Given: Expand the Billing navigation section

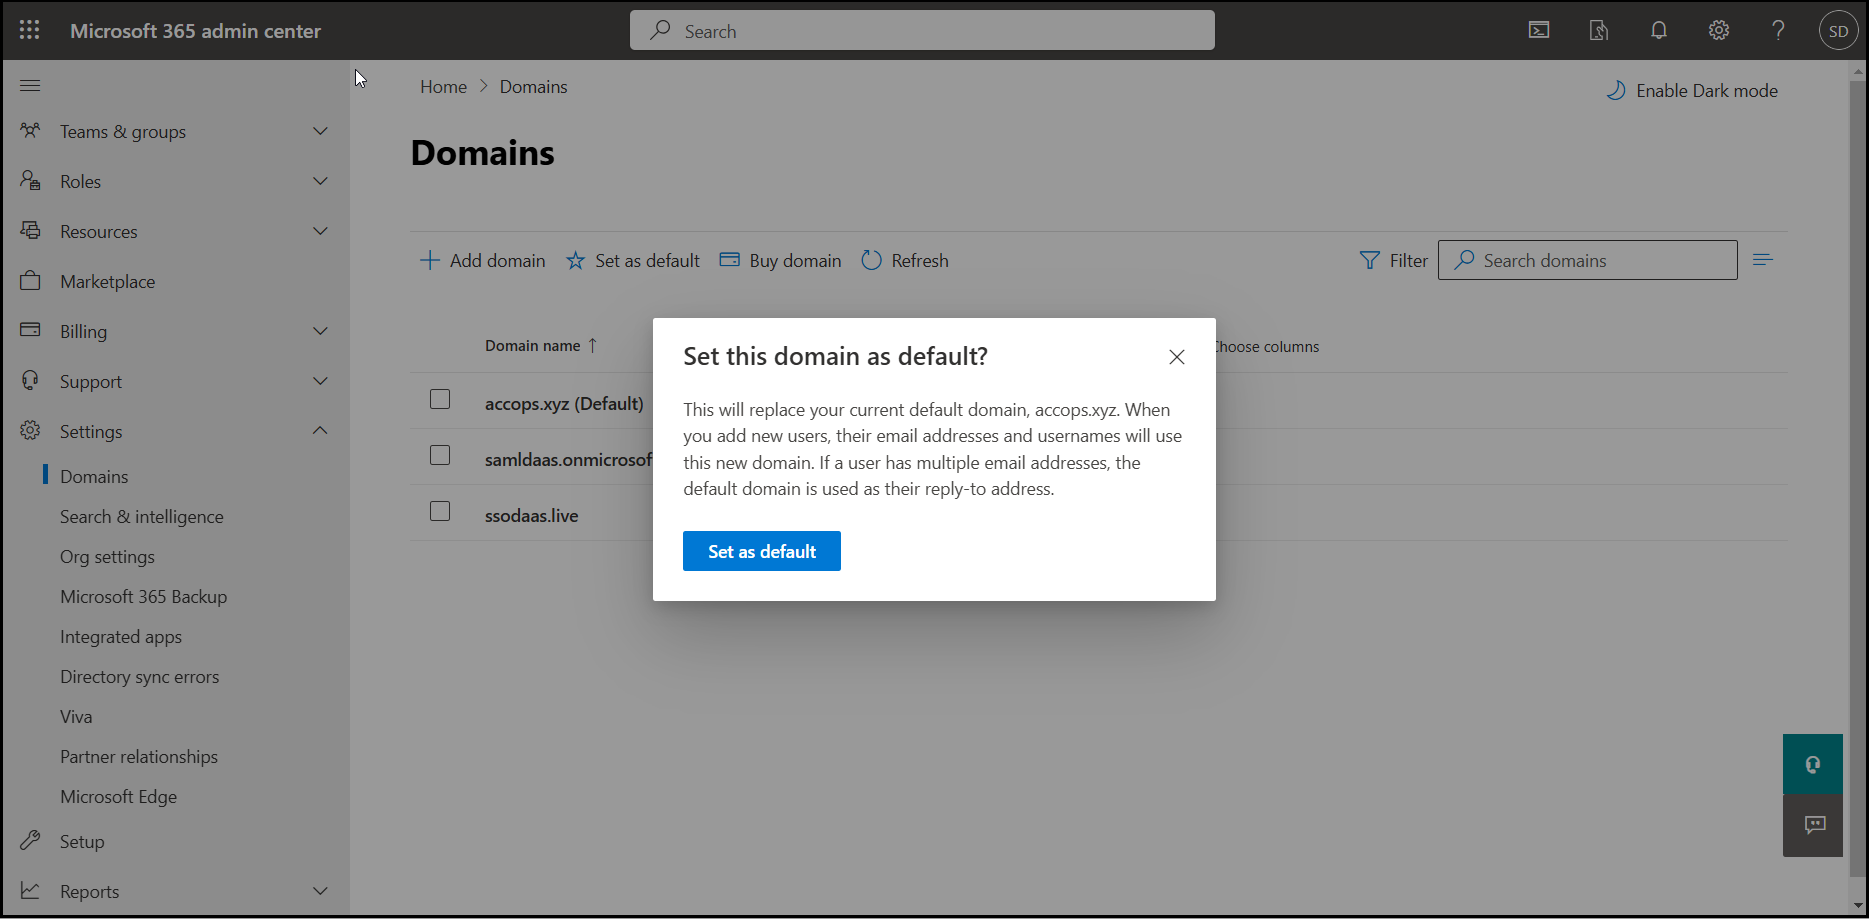Looking at the screenshot, I should 320,331.
